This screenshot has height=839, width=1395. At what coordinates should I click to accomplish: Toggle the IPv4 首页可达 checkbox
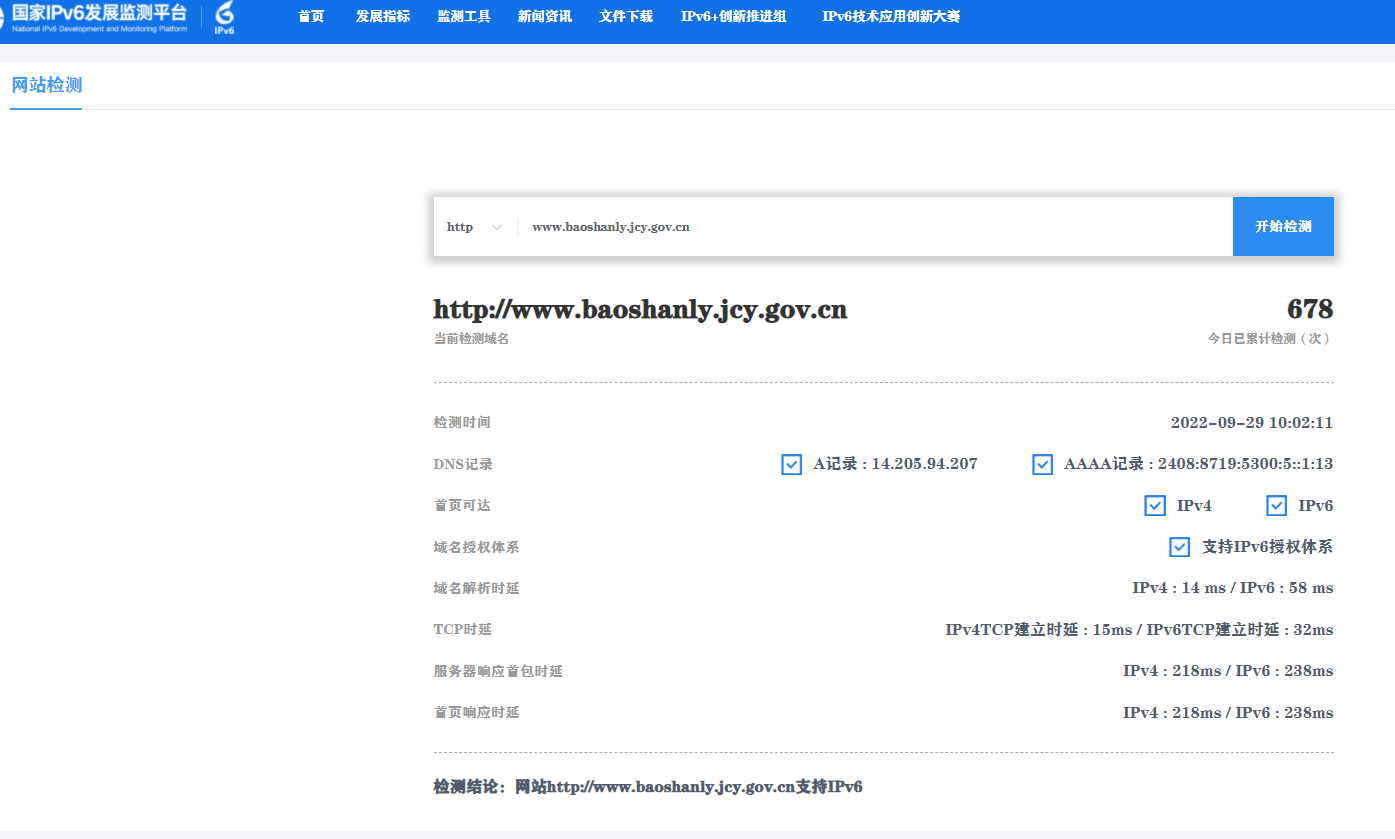point(1155,506)
